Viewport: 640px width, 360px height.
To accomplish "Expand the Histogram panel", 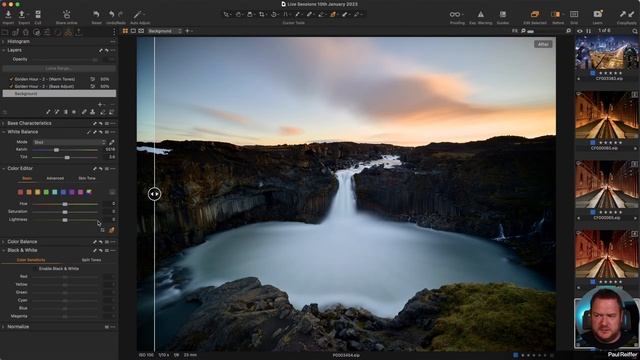I will (x=4, y=42).
